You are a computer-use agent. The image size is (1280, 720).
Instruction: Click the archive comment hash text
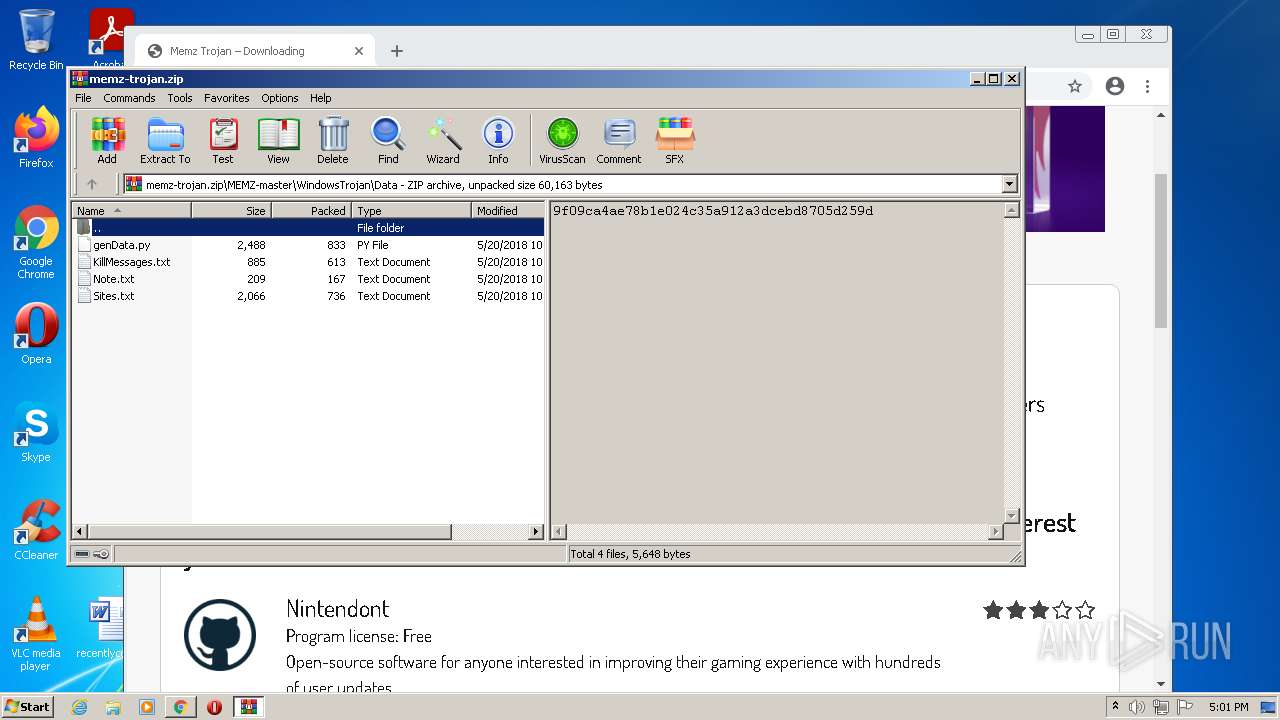[x=713, y=211]
